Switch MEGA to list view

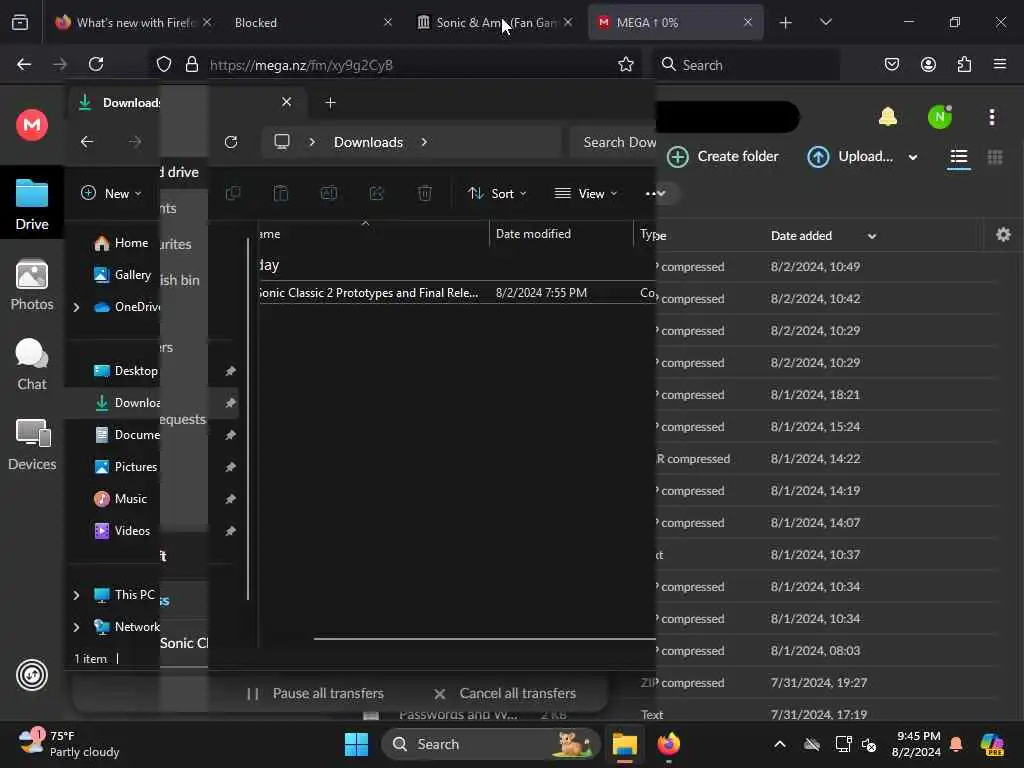959,157
